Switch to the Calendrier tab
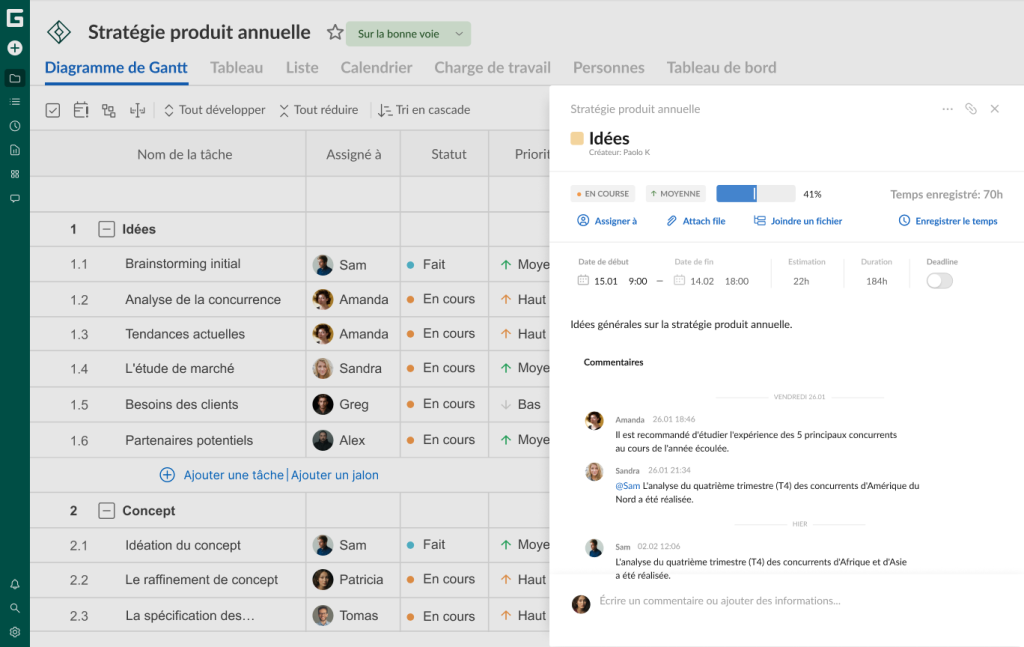 [376, 67]
